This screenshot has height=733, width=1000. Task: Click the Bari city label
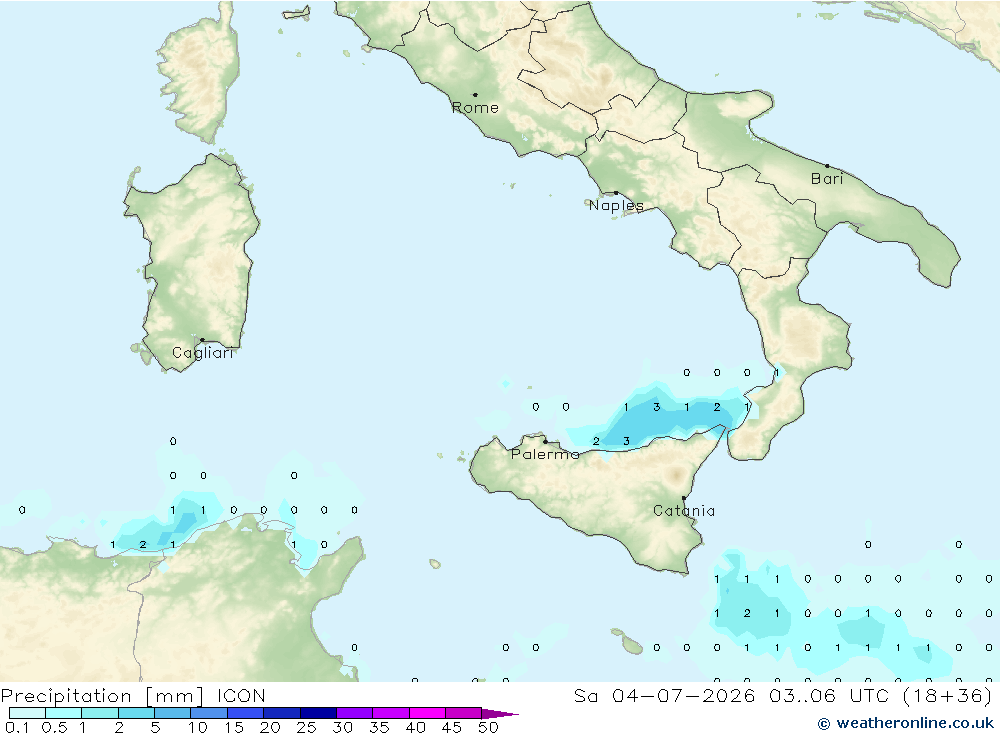(x=827, y=179)
